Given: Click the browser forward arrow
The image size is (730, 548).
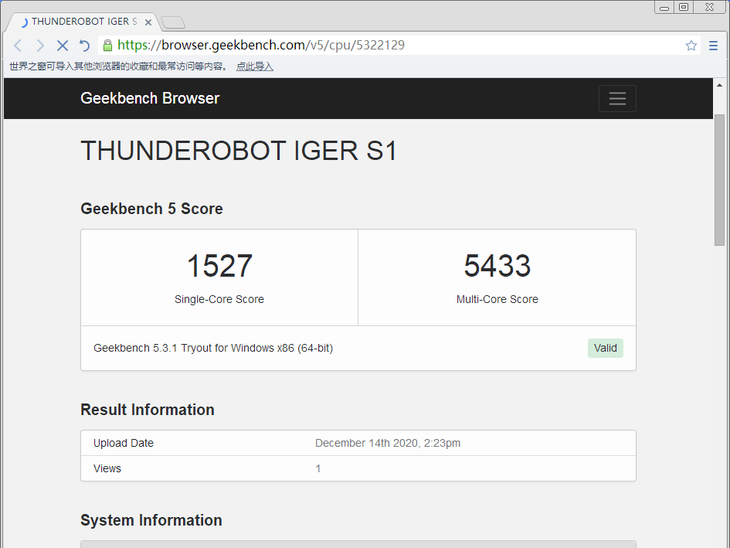Looking at the screenshot, I should (40, 45).
